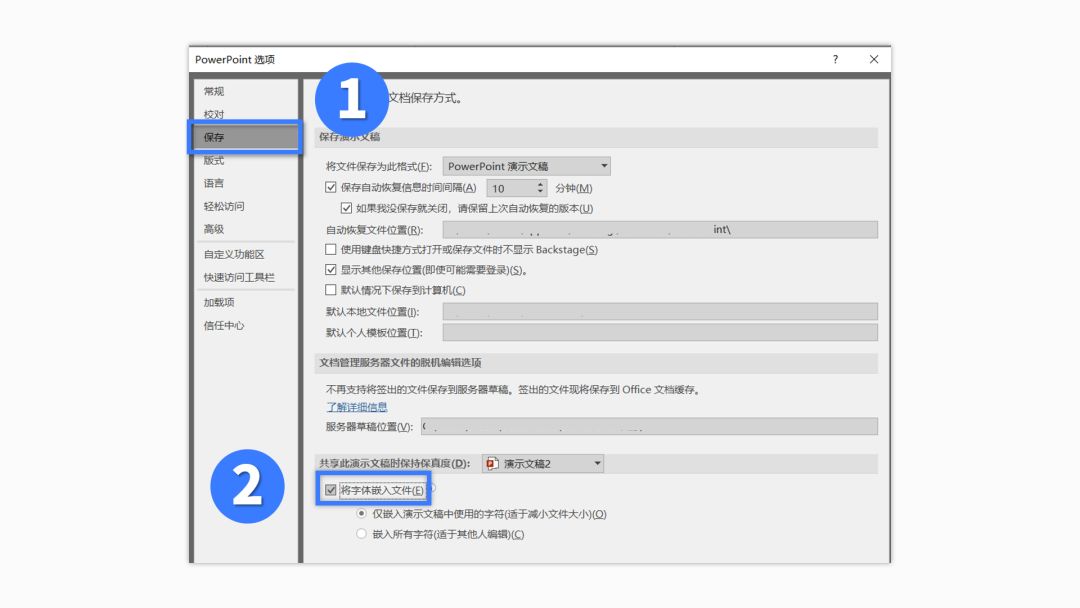Toggle 显示其他保存位置 checkbox
Viewport: 1080px width, 608px height.
coord(331,269)
